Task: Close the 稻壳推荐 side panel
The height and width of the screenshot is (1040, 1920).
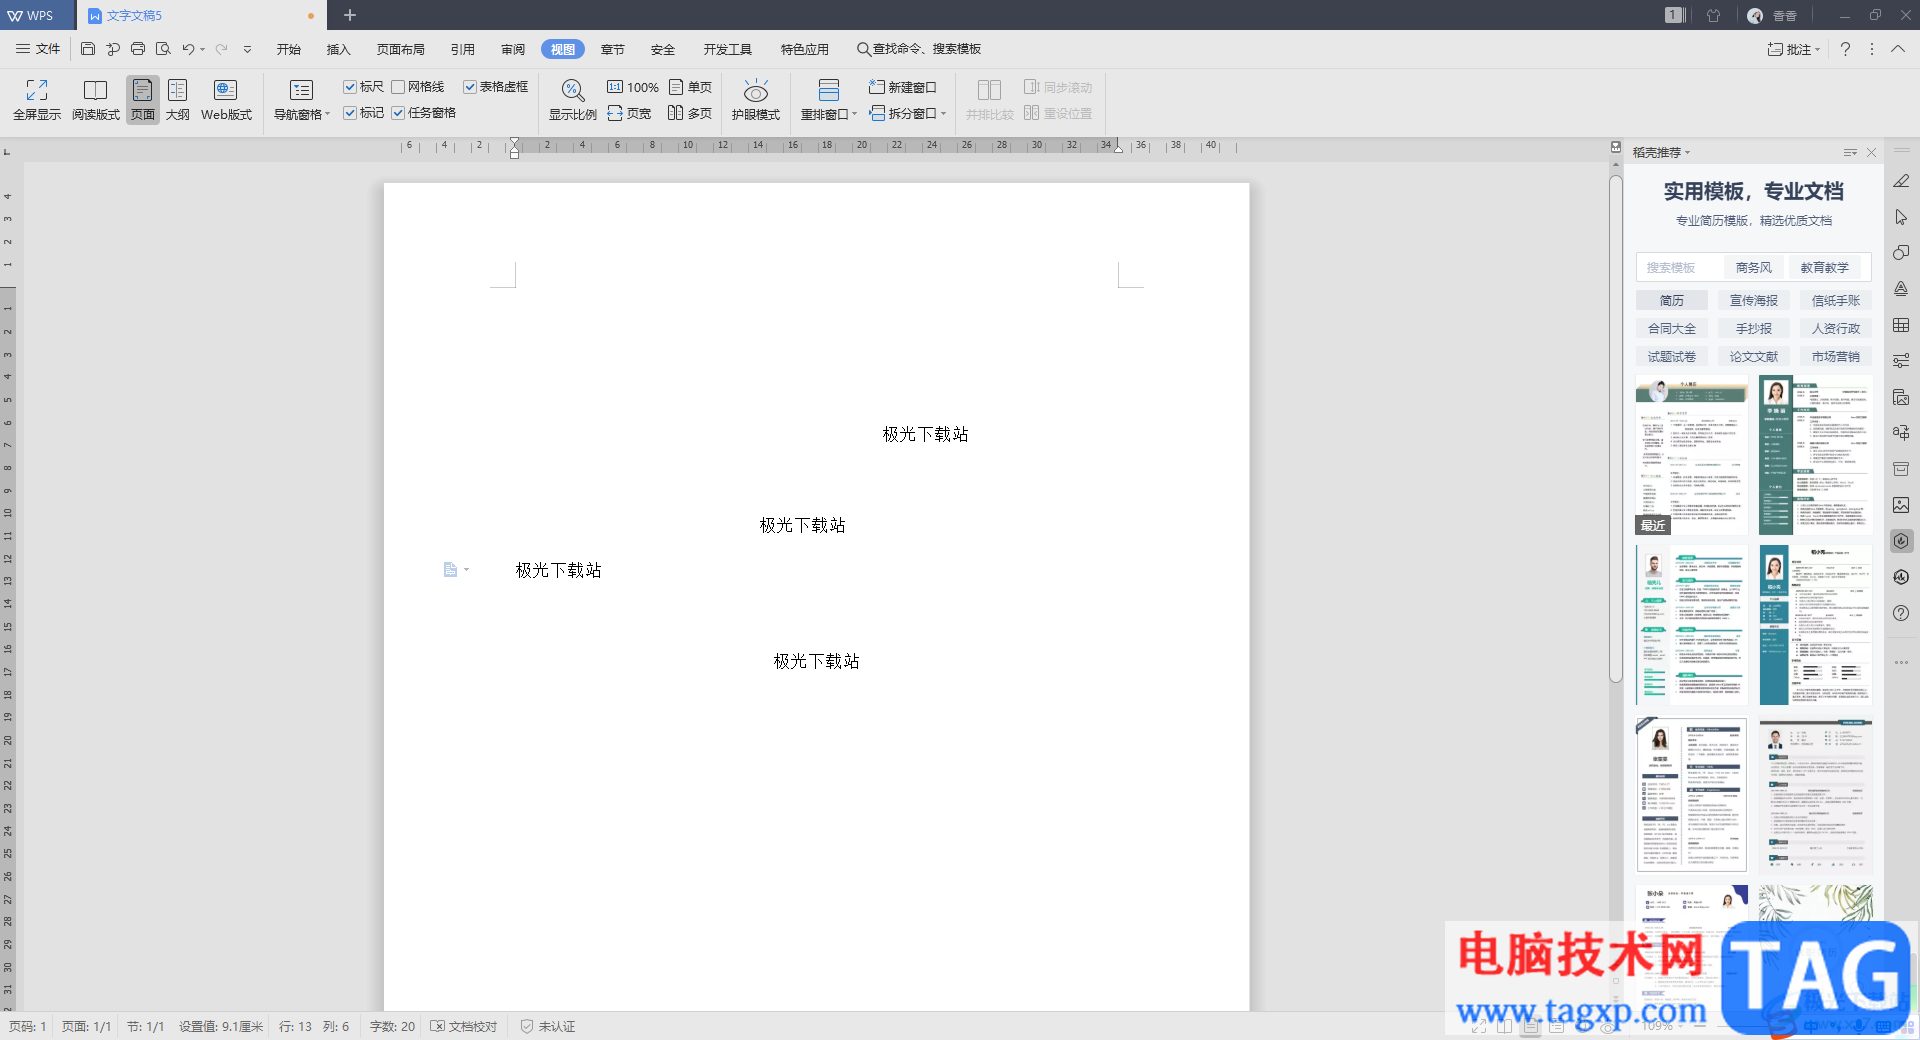Action: 1871,153
